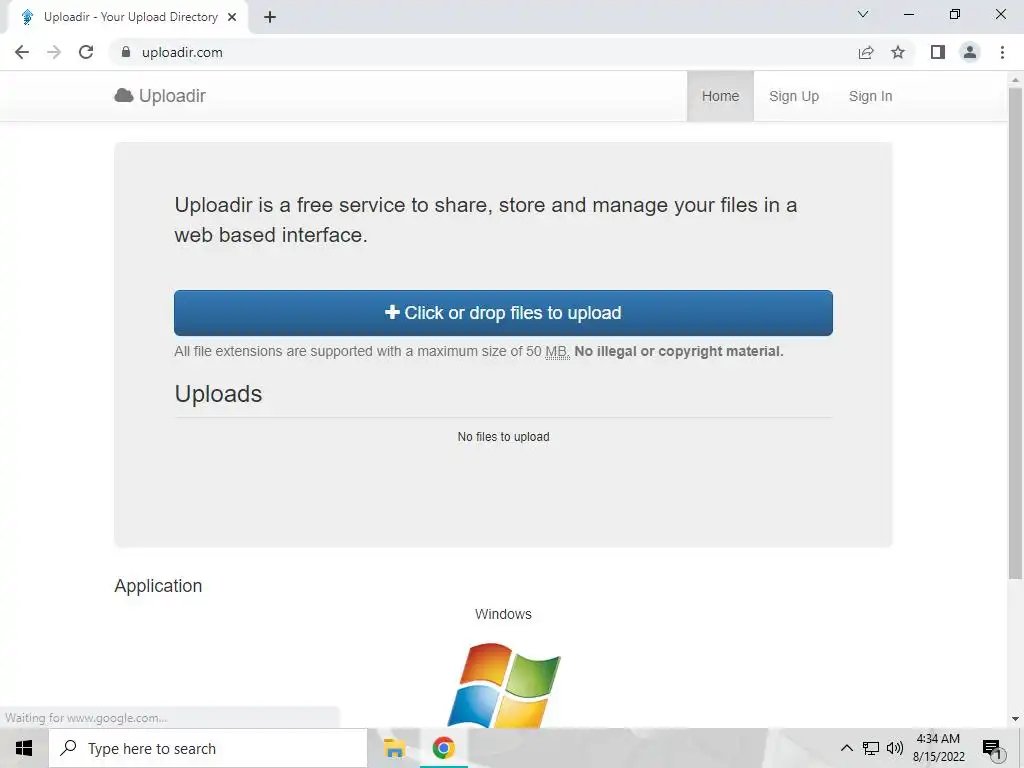Open Chrome three-dot menu
Screen dimensions: 1024x768
pos(1002,52)
